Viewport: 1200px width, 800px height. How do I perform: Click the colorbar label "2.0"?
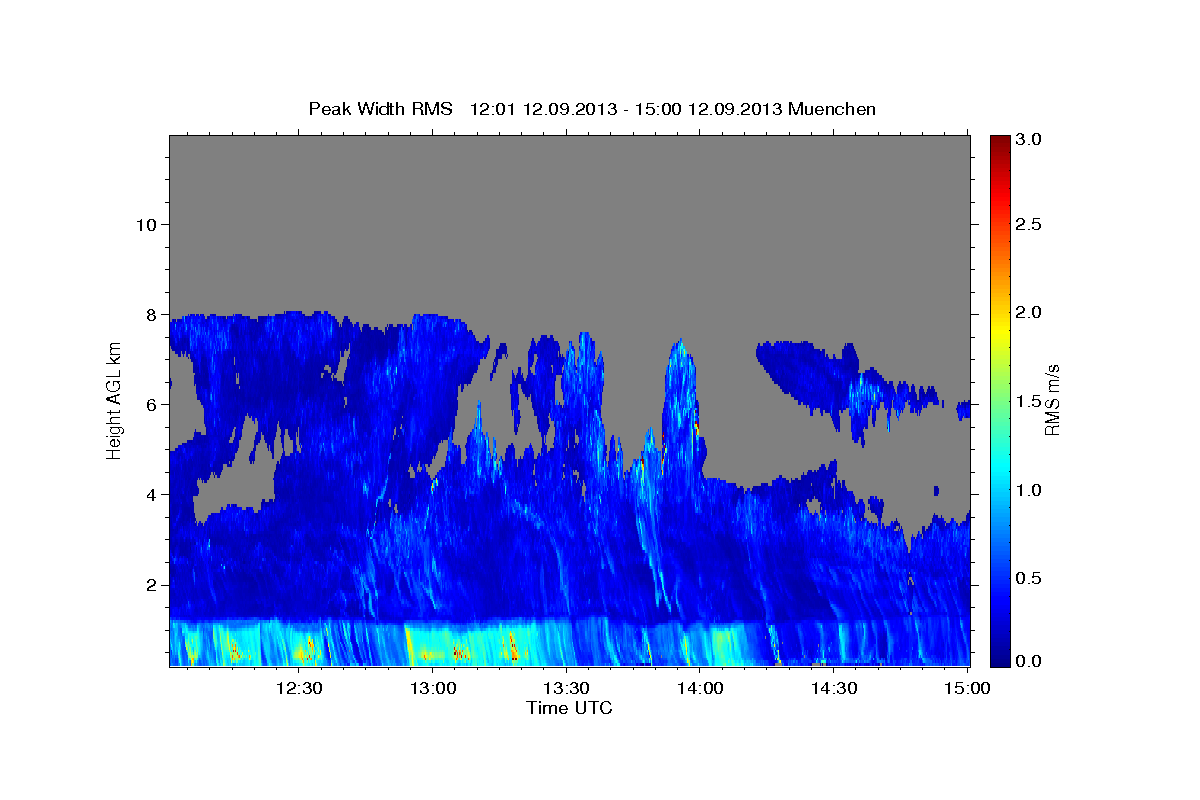tap(1028, 312)
